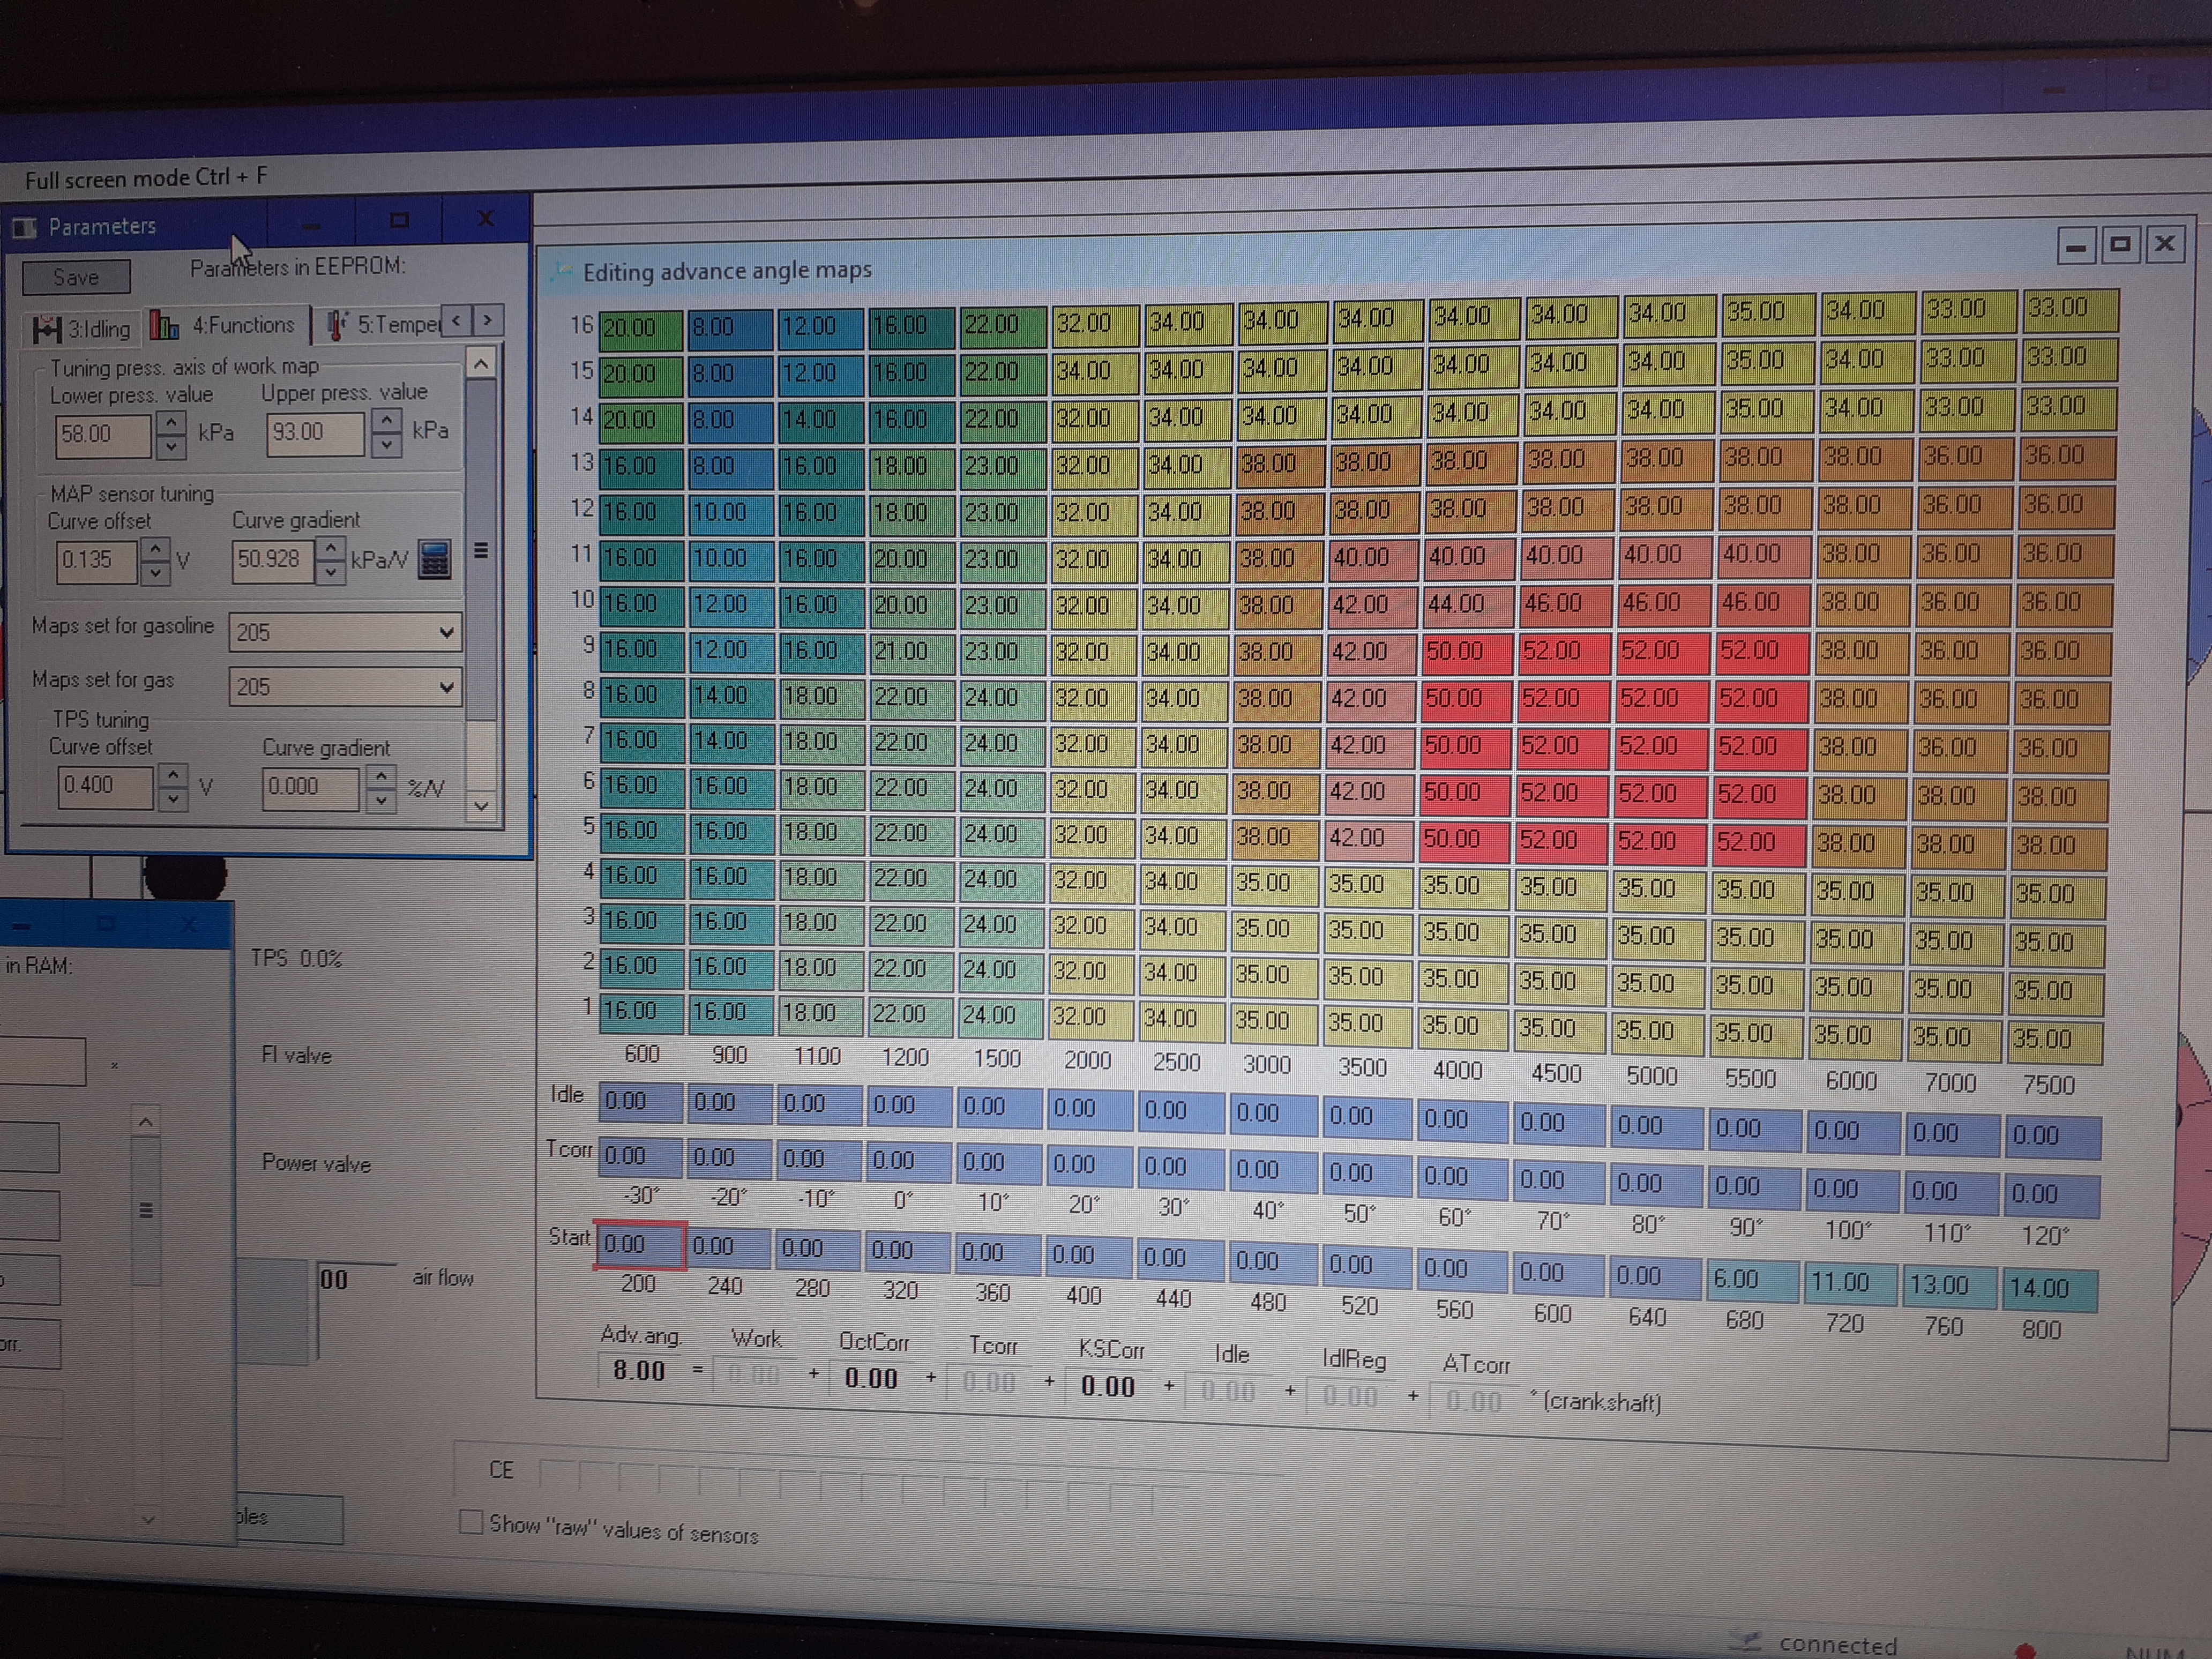The width and height of the screenshot is (2212, 1659).
Task: Click the 3:Idling tab icon
Action: pyautogui.click(x=46, y=329)
